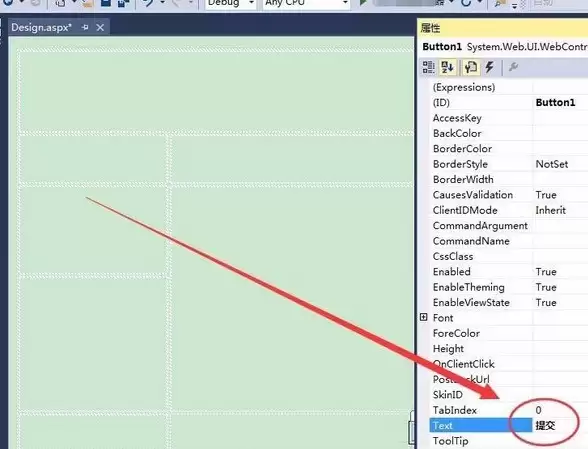Click the top table cell in the designer
The height and width of the screenshot is (449, 588).
pos(216,91)
